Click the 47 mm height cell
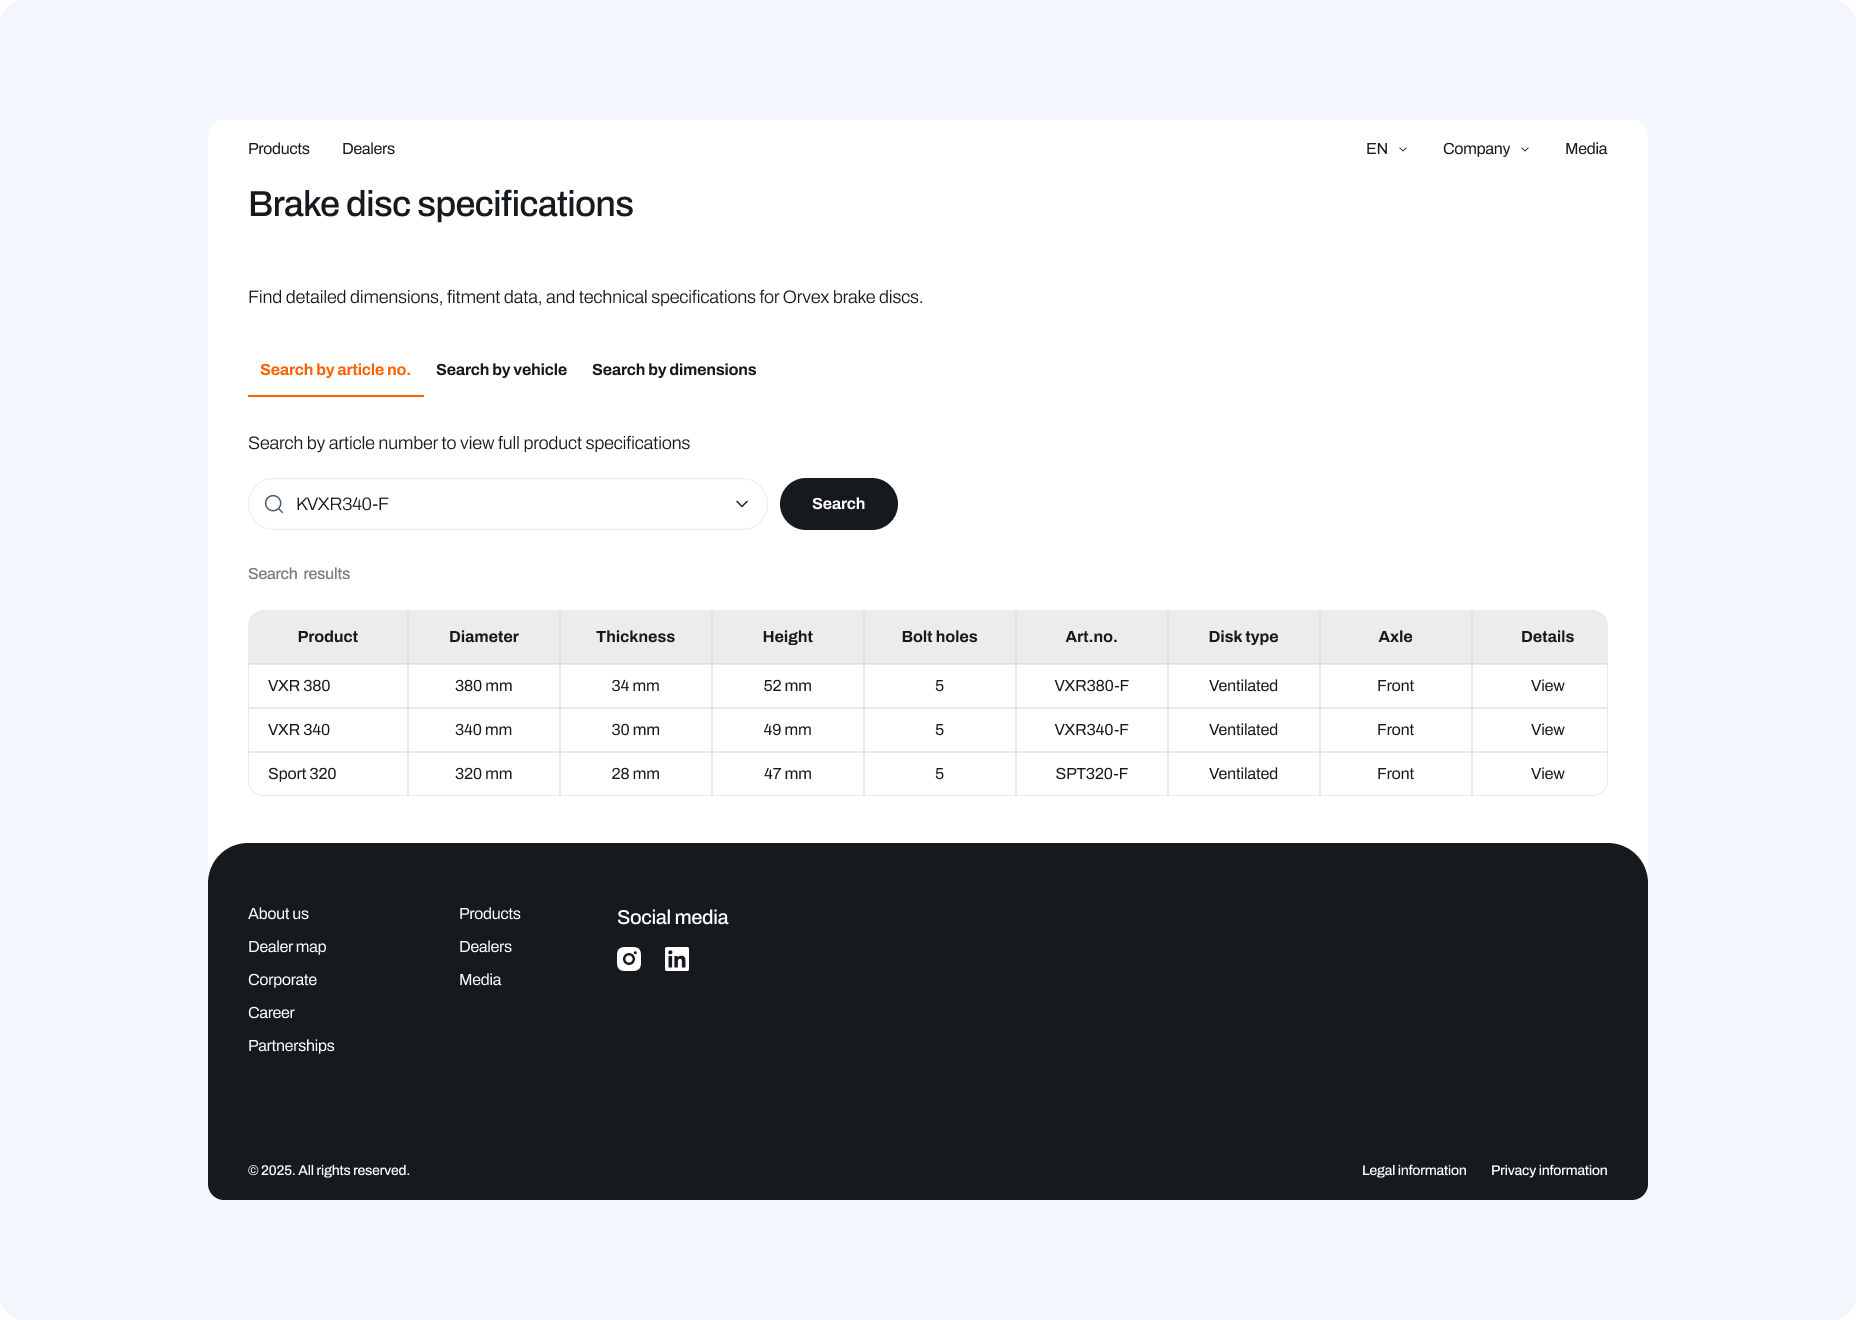 point(788,774)
